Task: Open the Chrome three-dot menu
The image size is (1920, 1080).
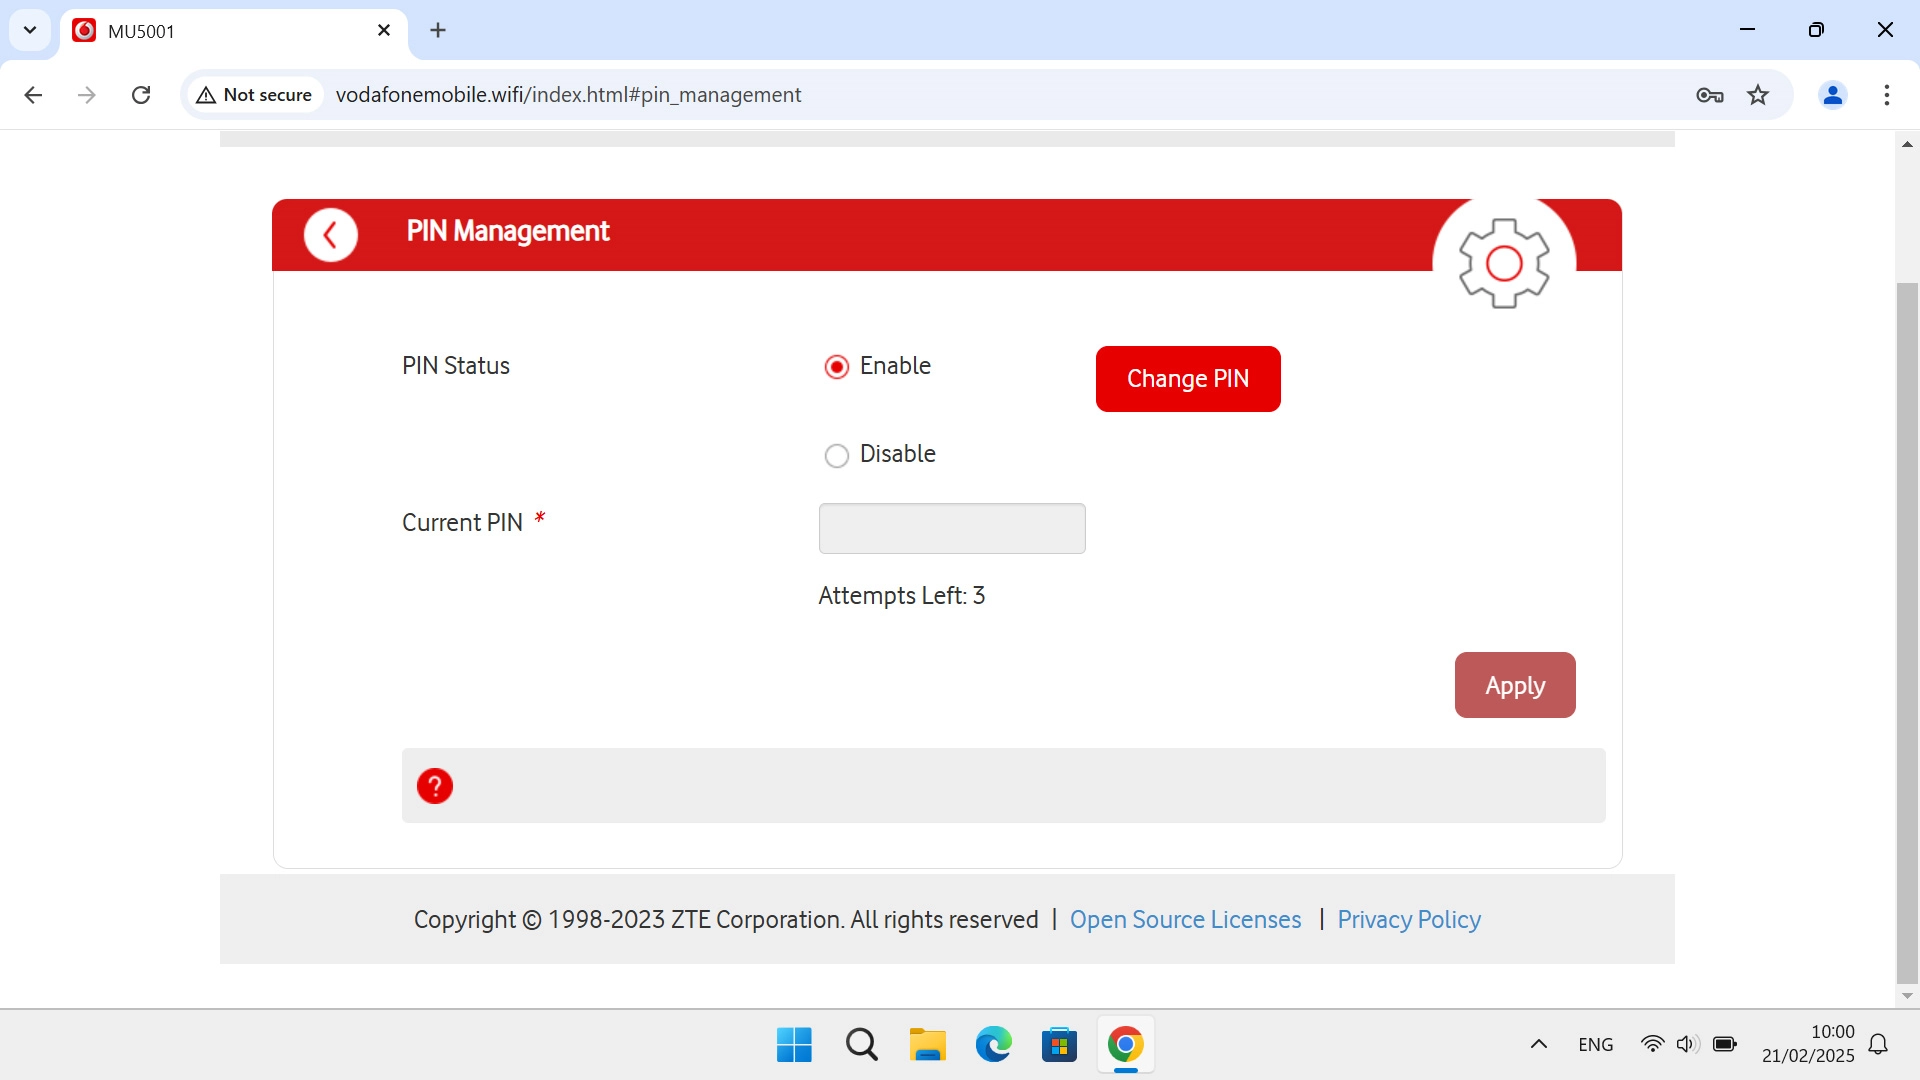Action: tap(1887, 95)
